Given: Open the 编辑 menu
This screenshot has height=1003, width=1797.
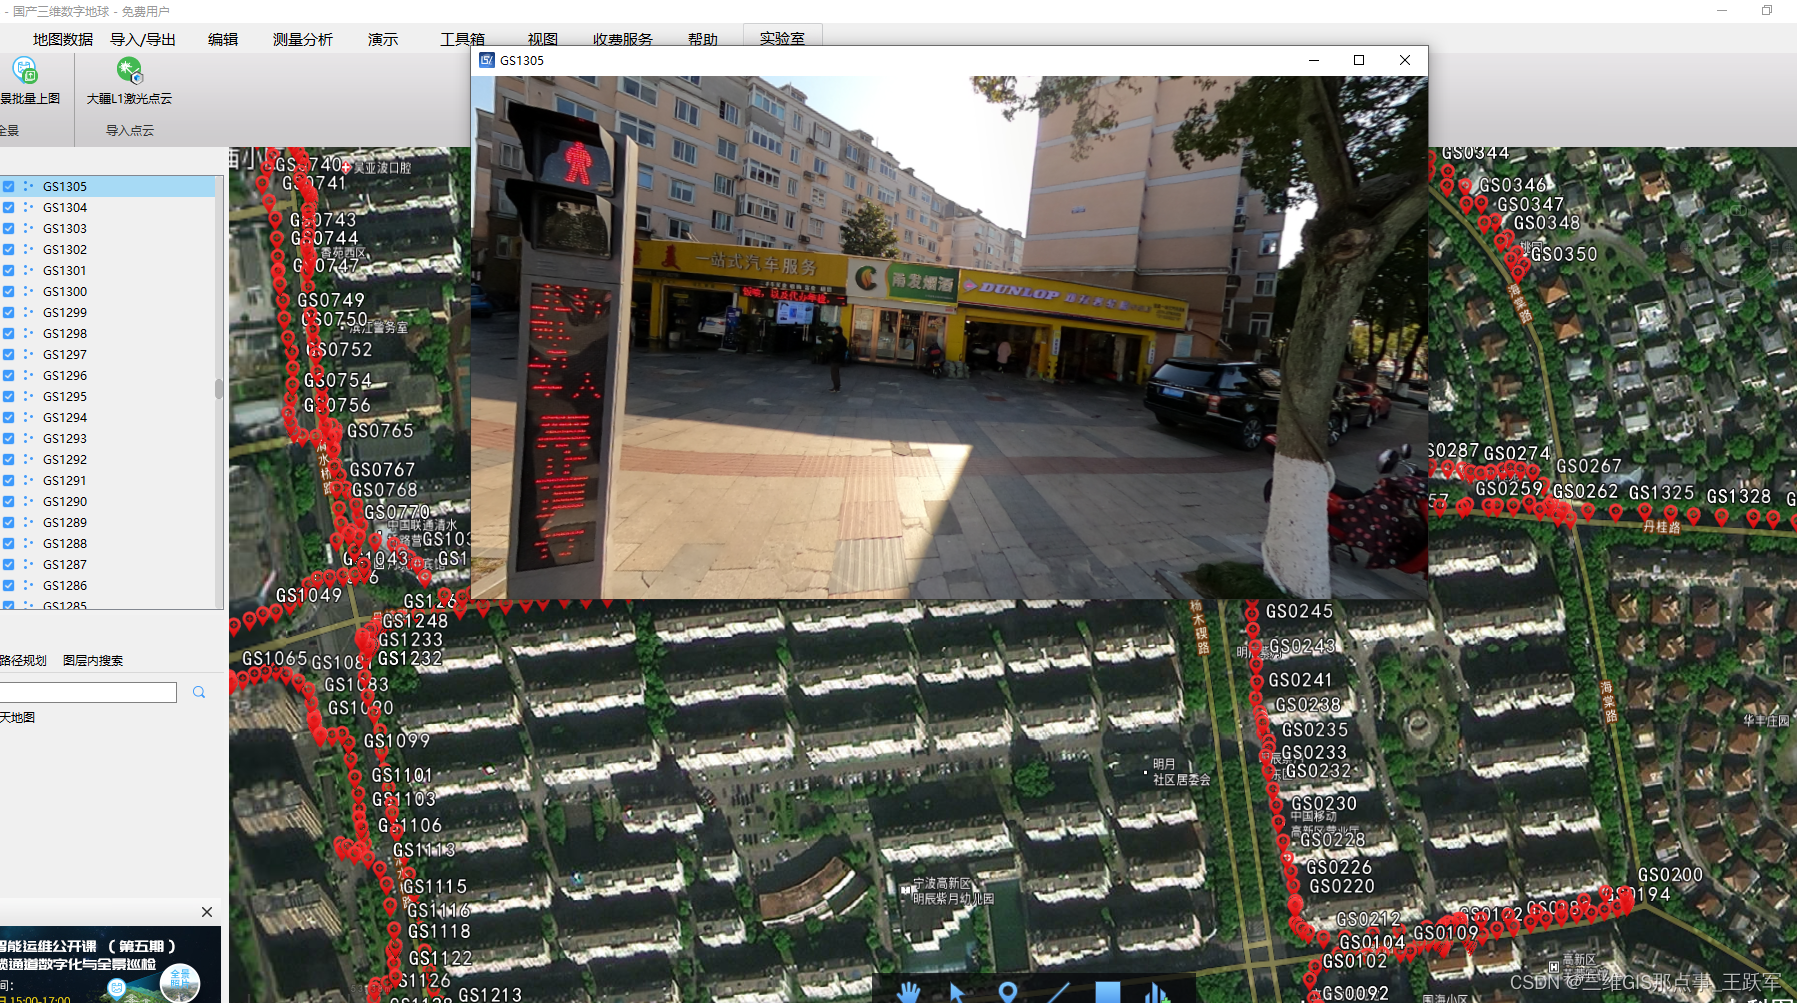Looking at the screenshot, I should coord(223,39).
